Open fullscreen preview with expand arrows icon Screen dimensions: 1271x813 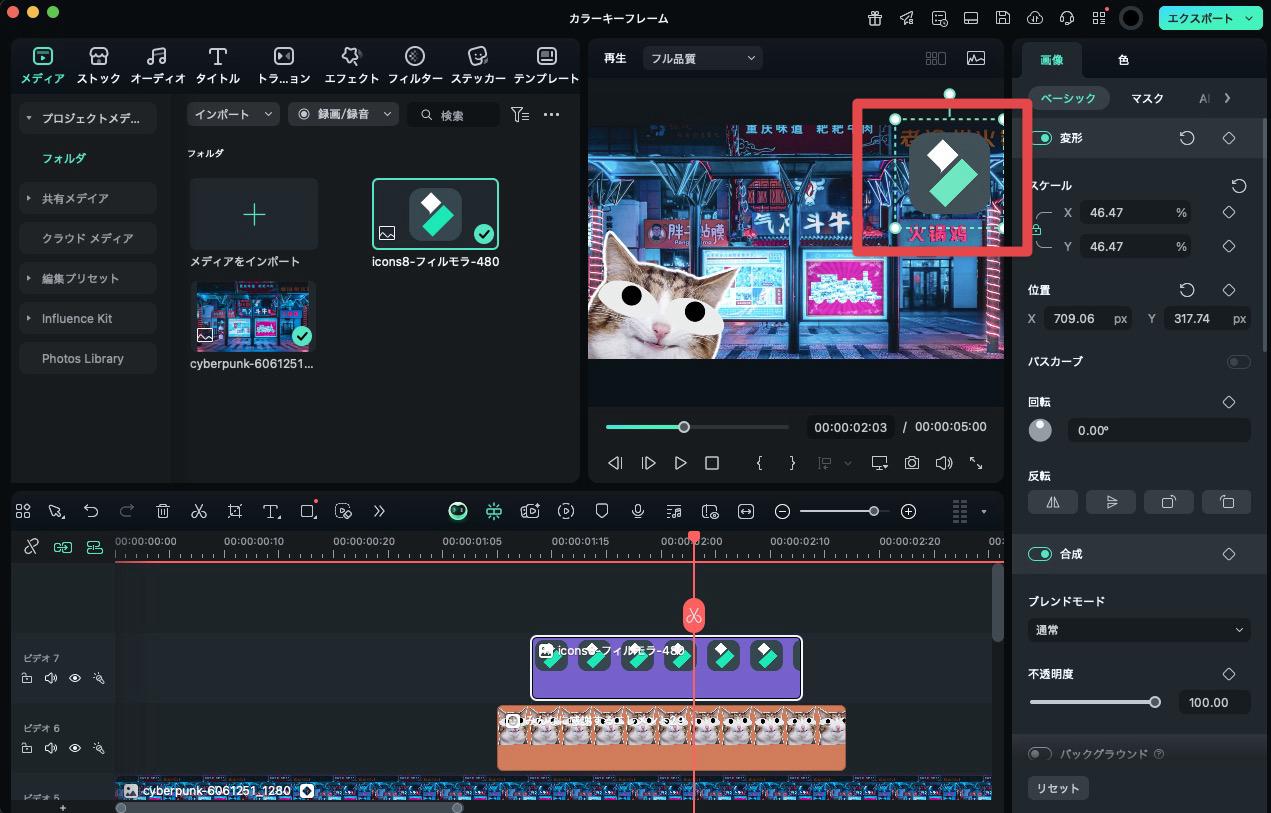tap(976, 463)
